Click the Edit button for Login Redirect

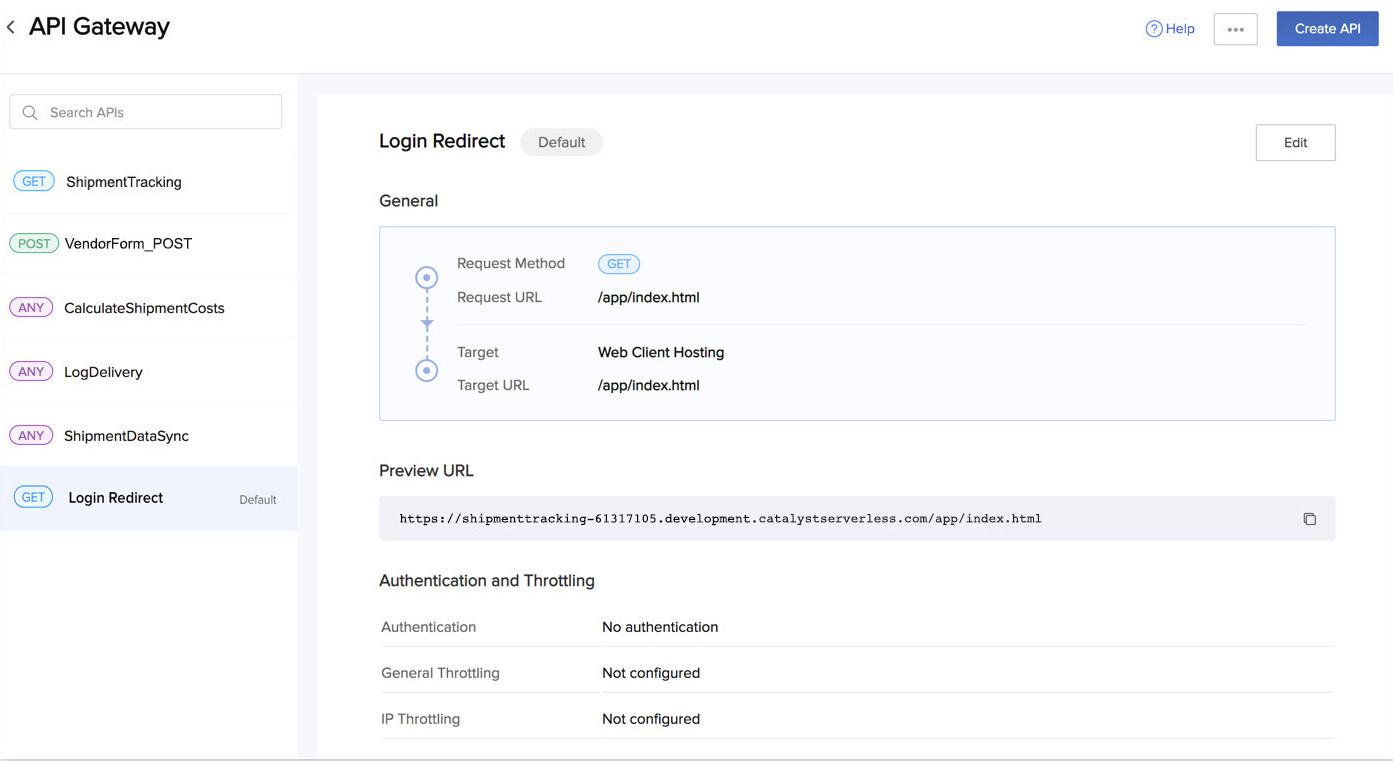[1295, 142]
